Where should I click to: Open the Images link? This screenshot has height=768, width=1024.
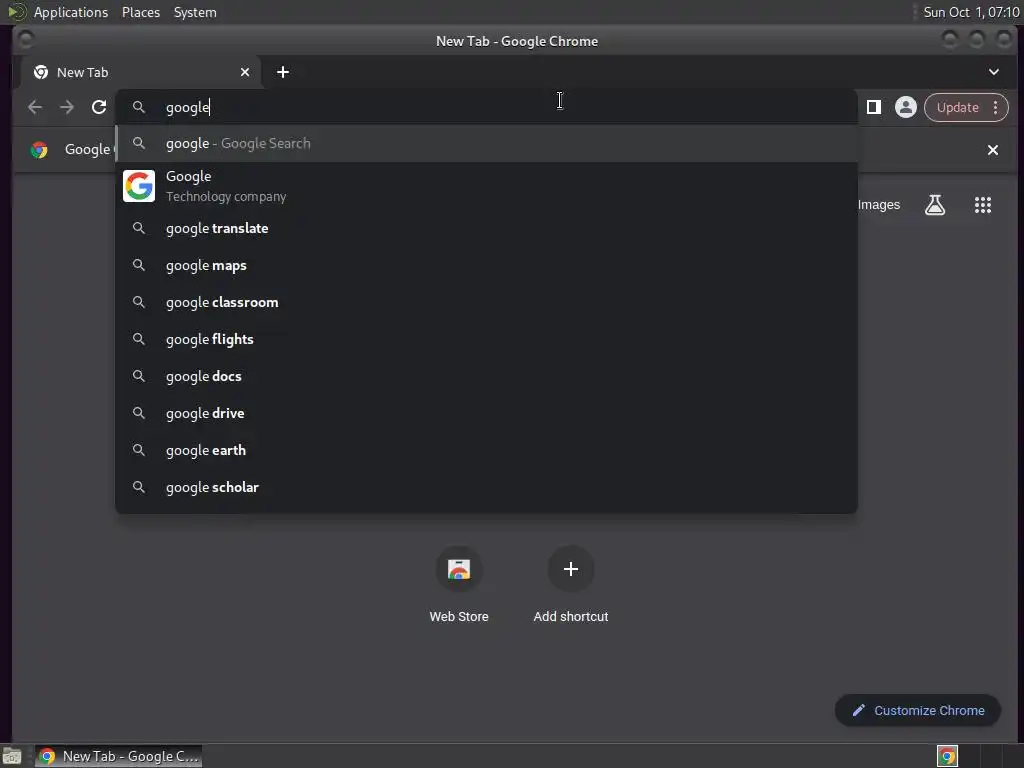tap(878, 205)
